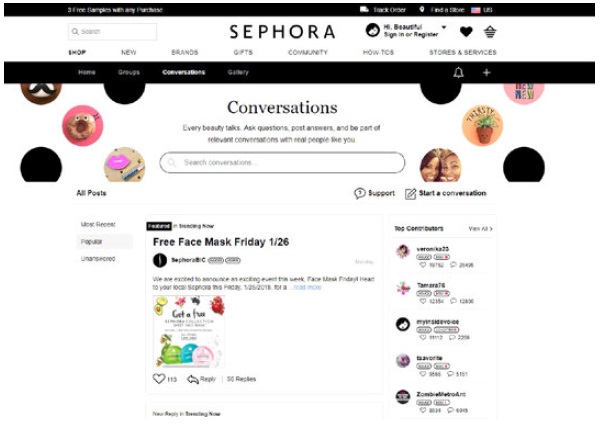Like the Free Face Mask Friday post
The image size is (602, 433).
coord(159,379)
